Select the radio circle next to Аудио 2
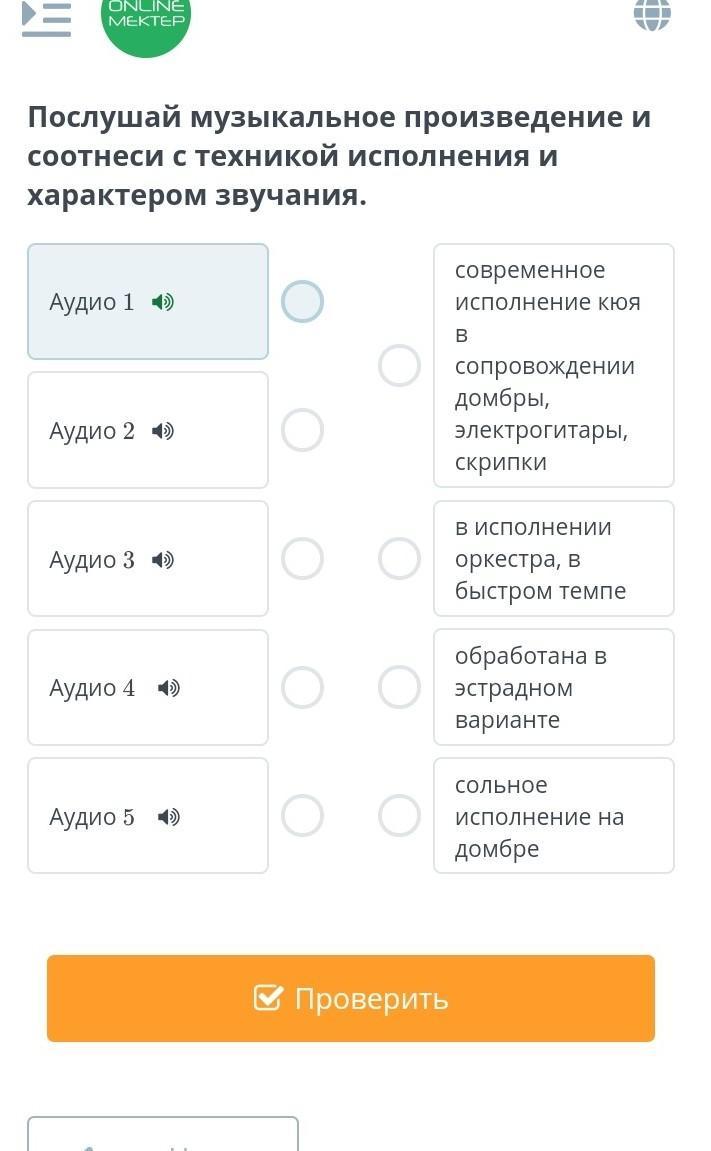The width and height of the screenshot is (711, 1151). point(302,431)
